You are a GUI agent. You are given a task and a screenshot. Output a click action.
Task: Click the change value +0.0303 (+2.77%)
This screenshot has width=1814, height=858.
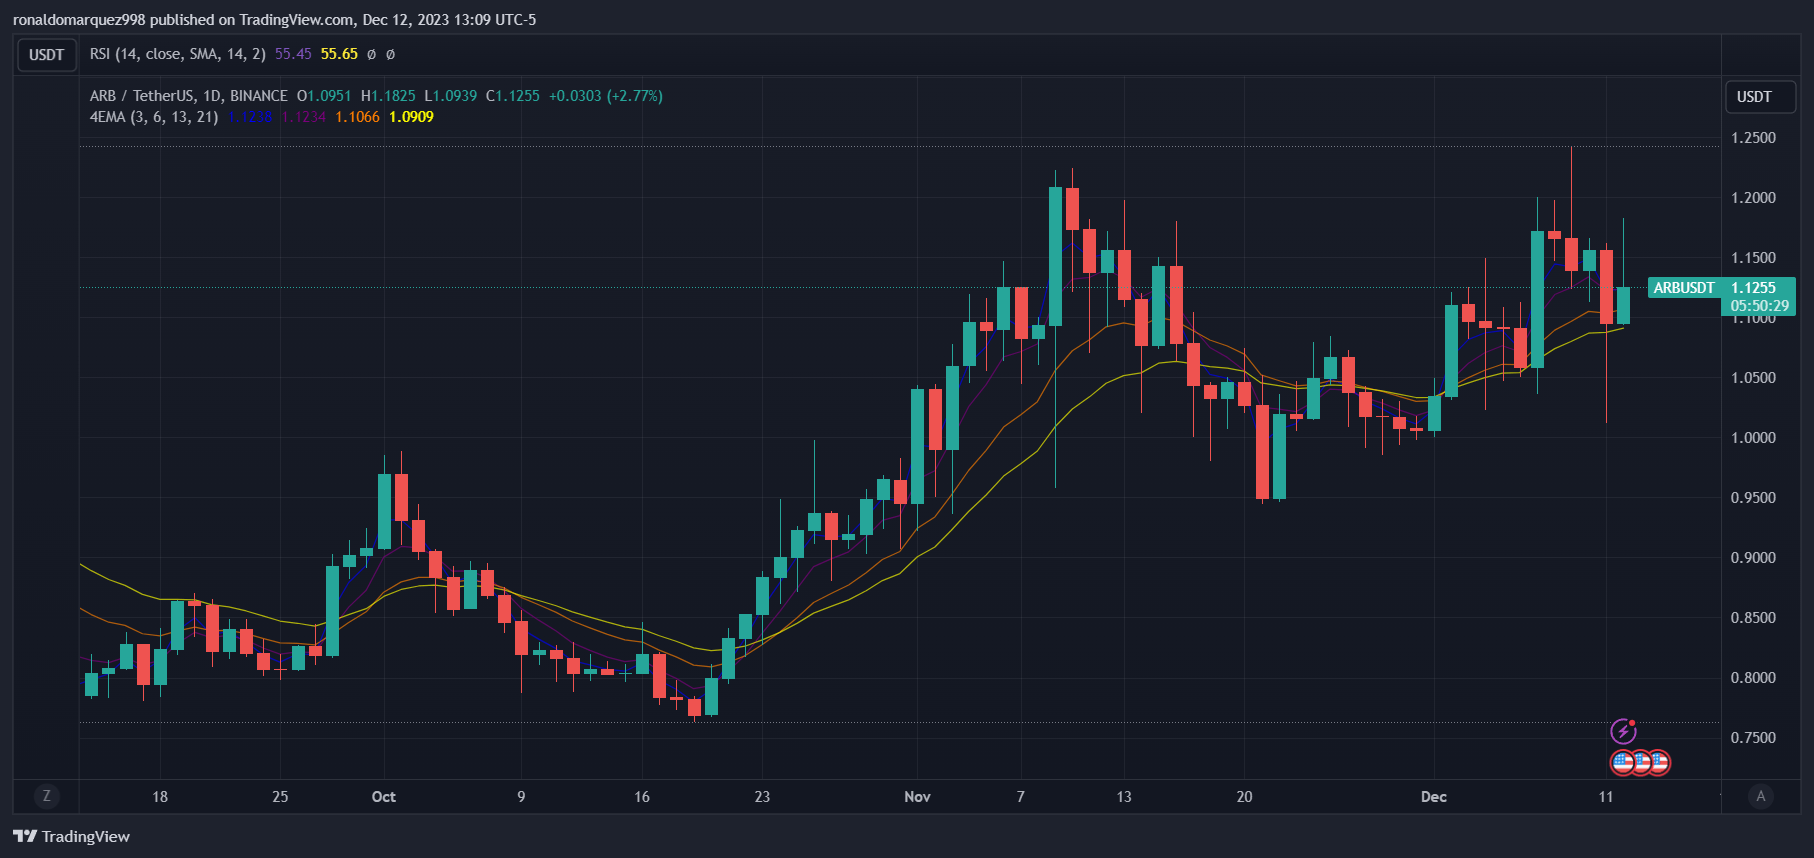coord(606,96)
